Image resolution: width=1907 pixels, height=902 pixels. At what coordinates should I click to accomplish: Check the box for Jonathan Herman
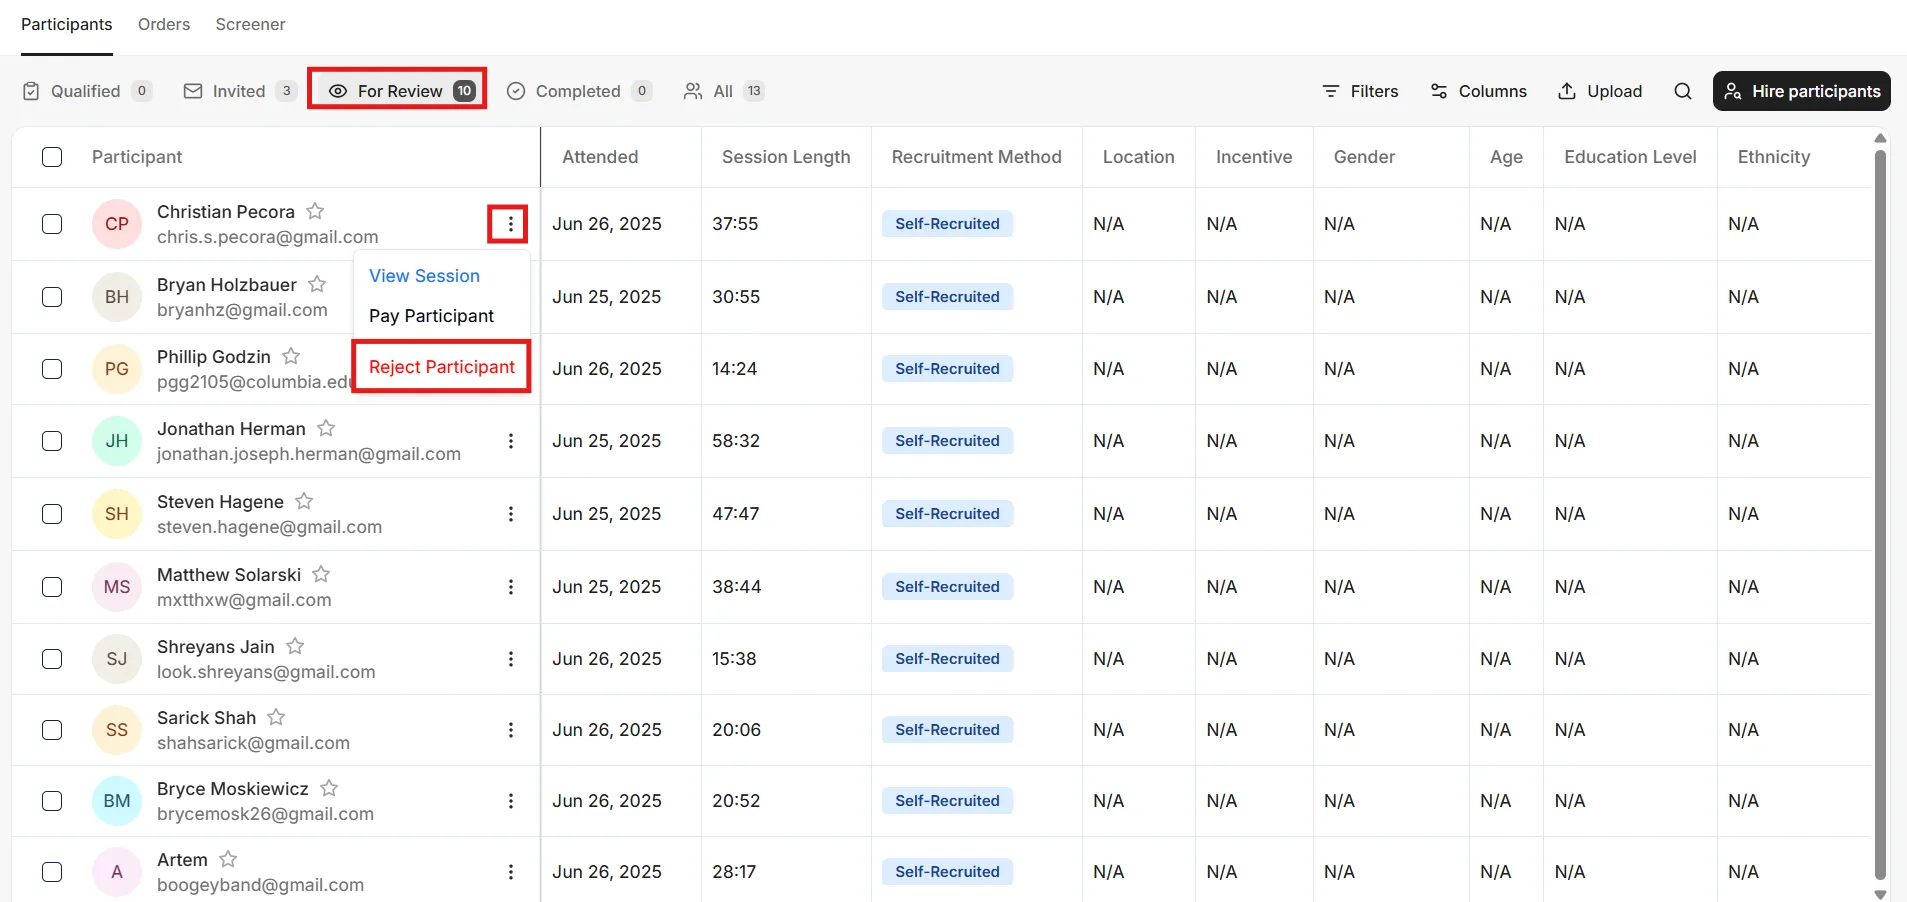pyautogui.click(x=52, y=441)
